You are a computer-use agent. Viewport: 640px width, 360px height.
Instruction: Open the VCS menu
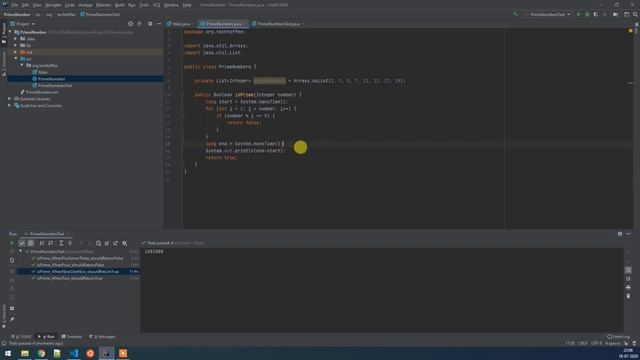click(x=157, y=5)
